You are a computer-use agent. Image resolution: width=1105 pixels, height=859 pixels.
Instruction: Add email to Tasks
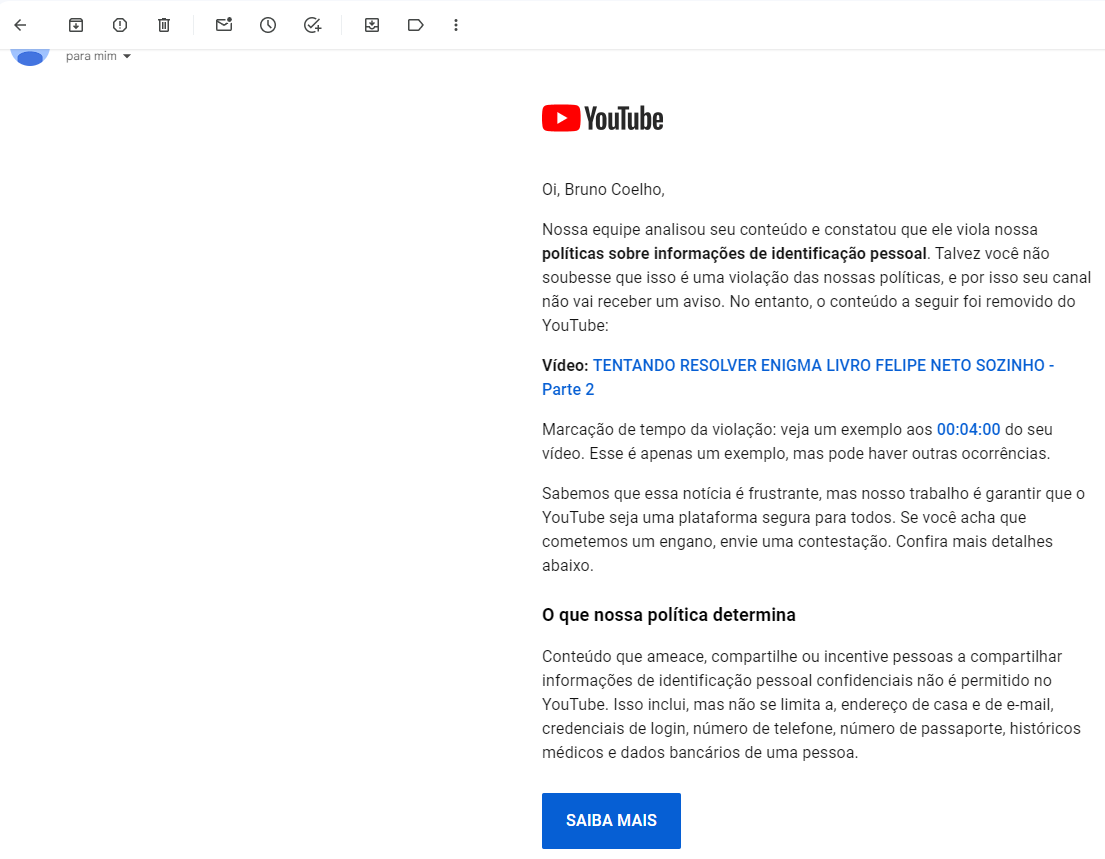point(312,25)
